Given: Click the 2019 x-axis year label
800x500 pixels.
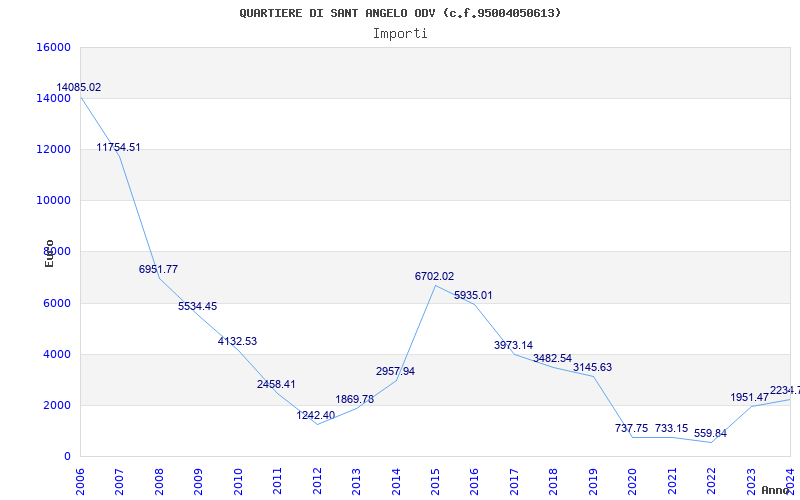Looking at the screenshot, I should [593, 481].
